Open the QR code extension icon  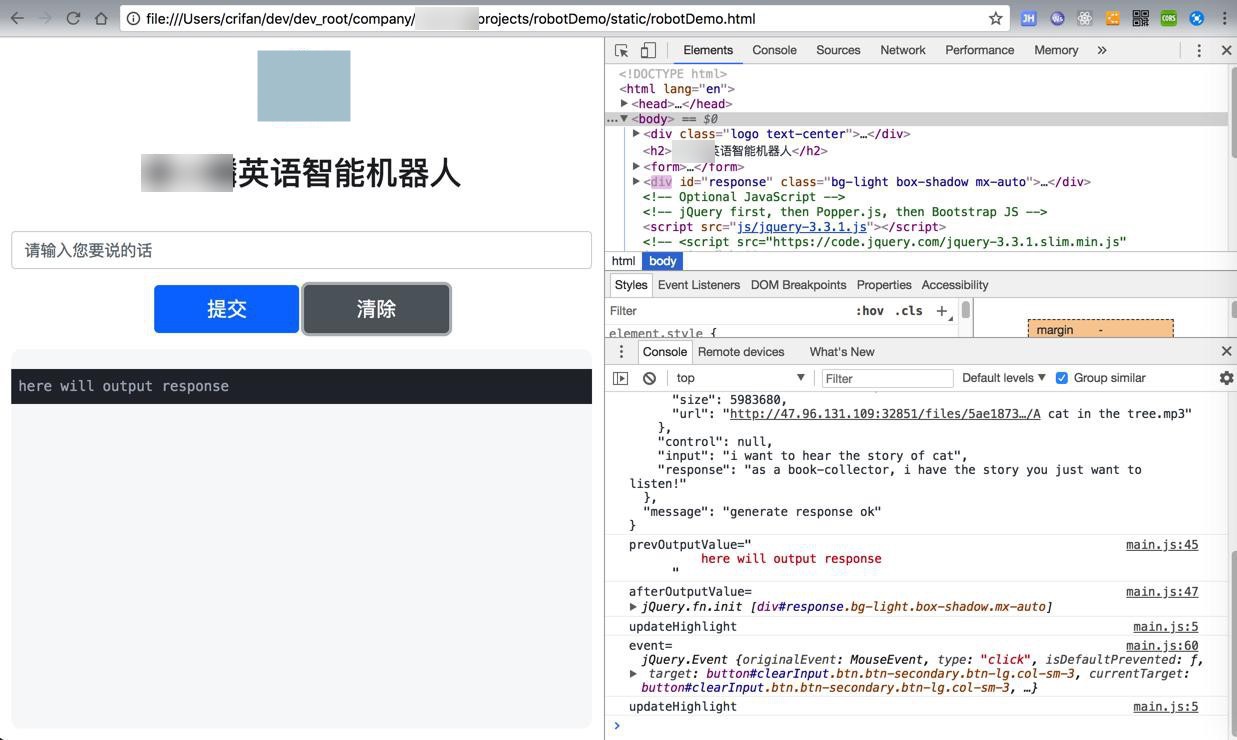[1140, 18]
